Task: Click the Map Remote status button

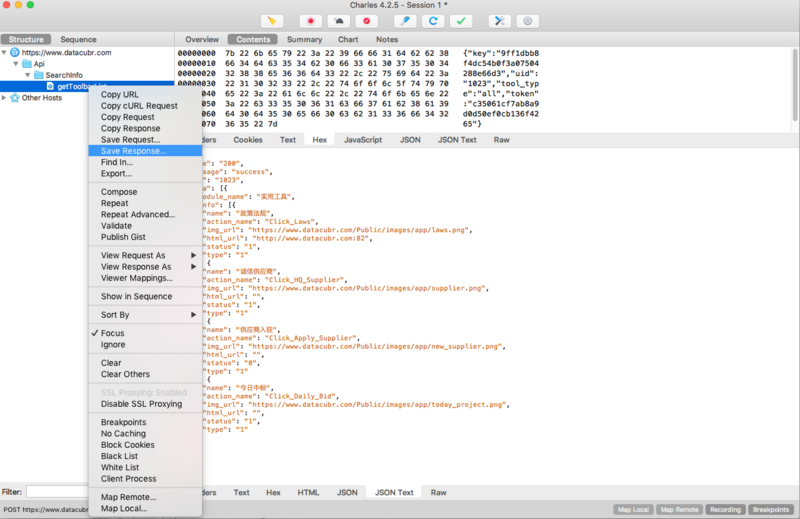Action: pos(679,509)
